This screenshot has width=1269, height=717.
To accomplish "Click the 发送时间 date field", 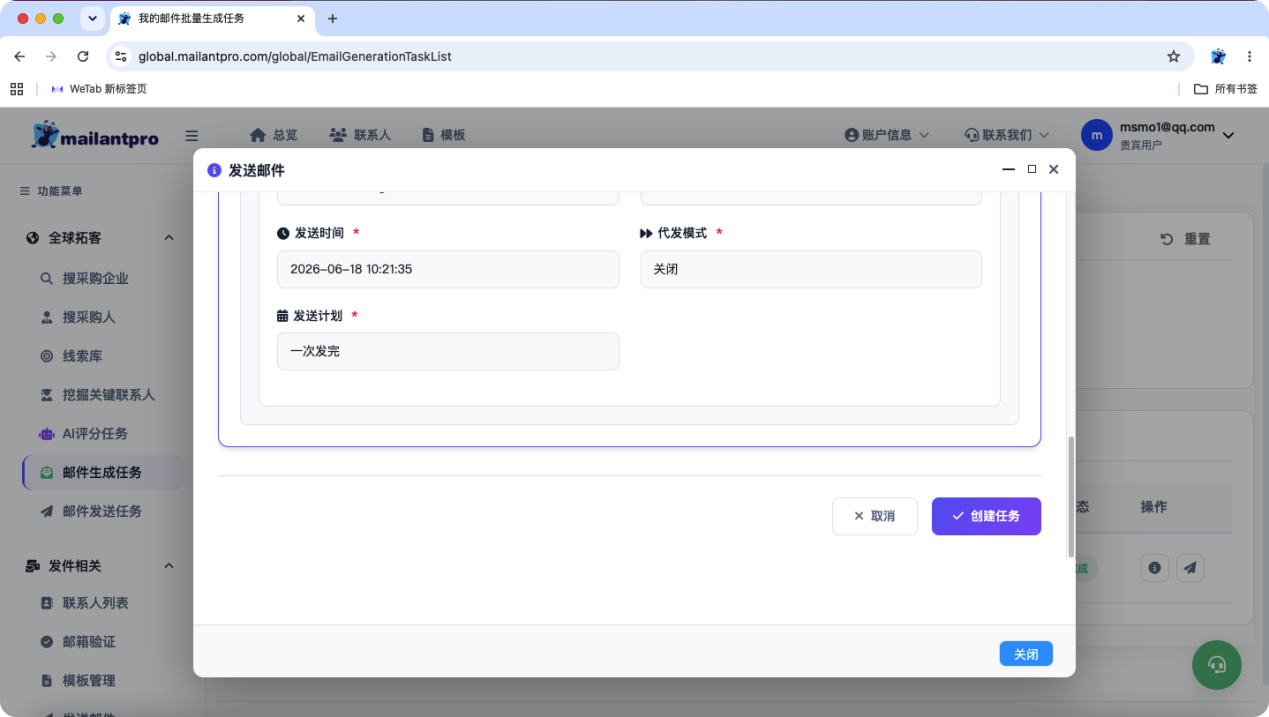I will click(448, 269).
